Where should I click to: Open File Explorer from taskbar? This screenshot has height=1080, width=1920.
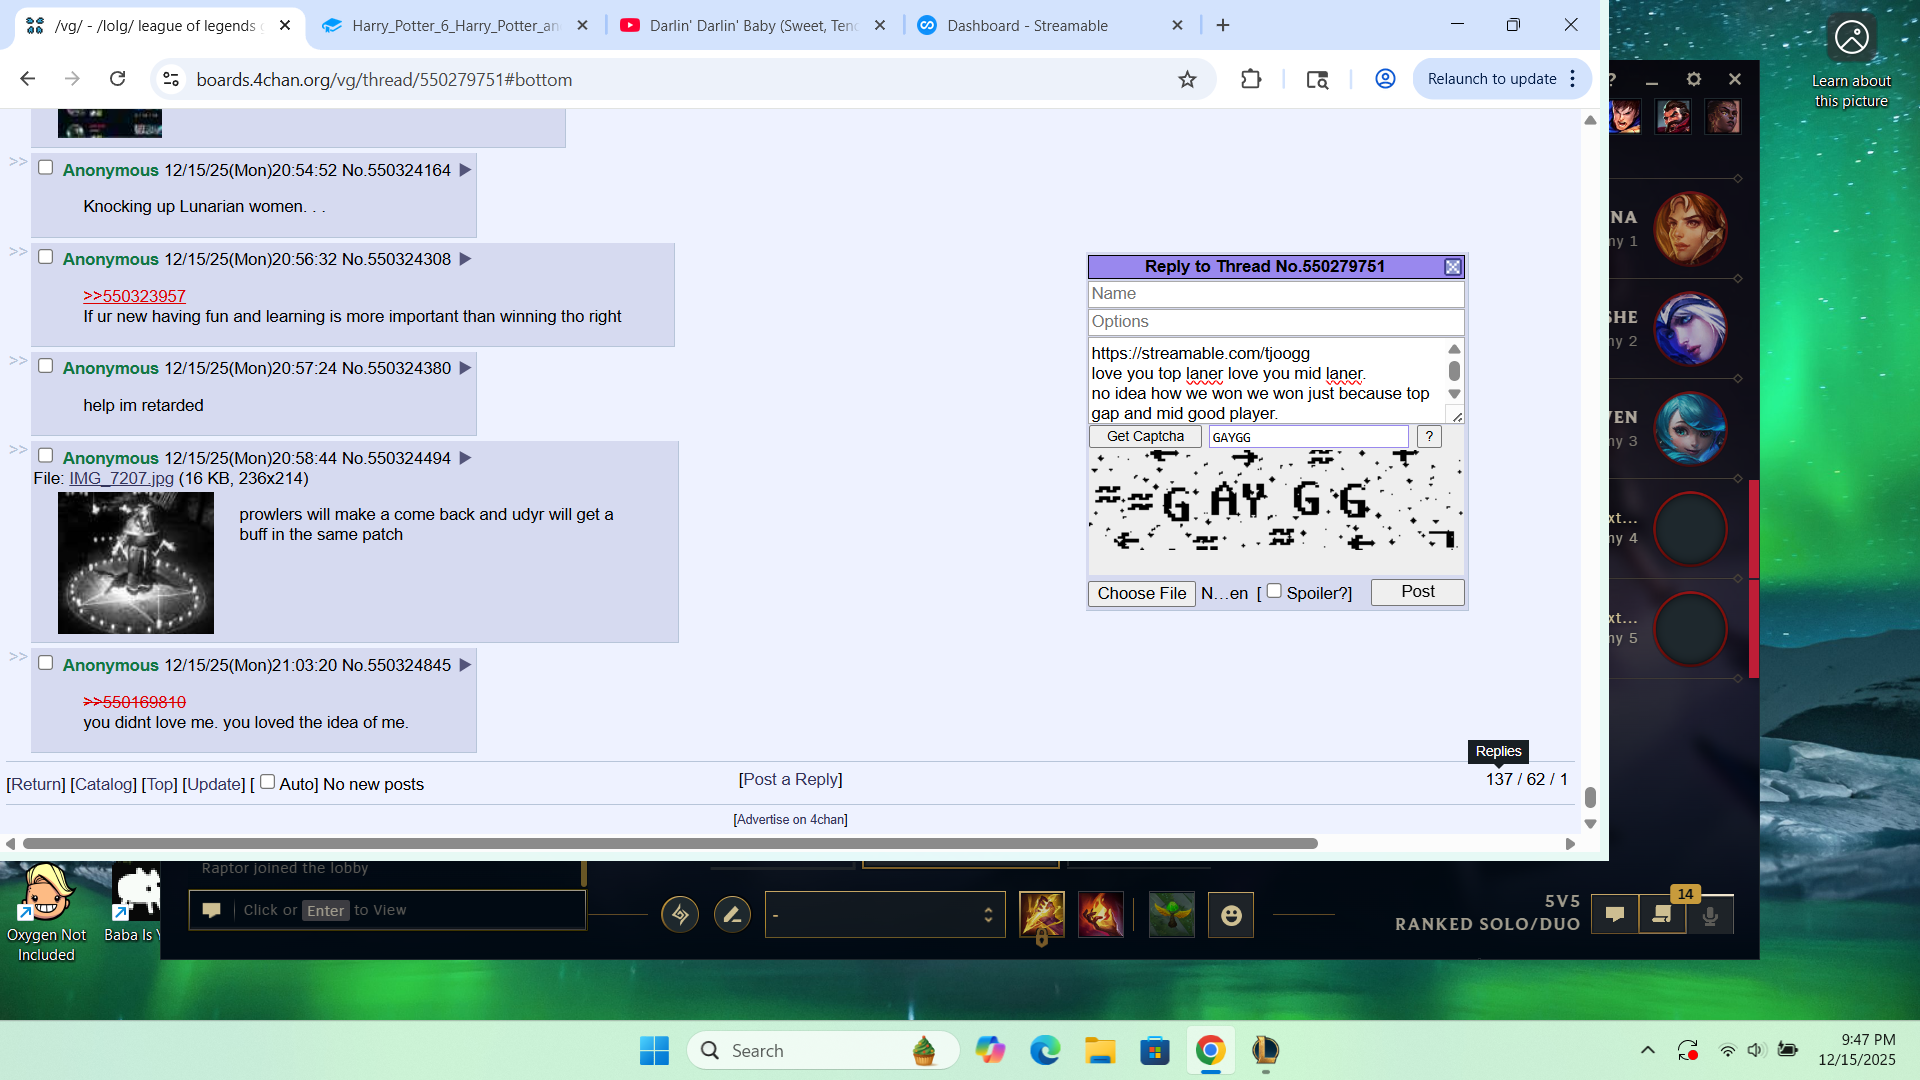1099,1051
